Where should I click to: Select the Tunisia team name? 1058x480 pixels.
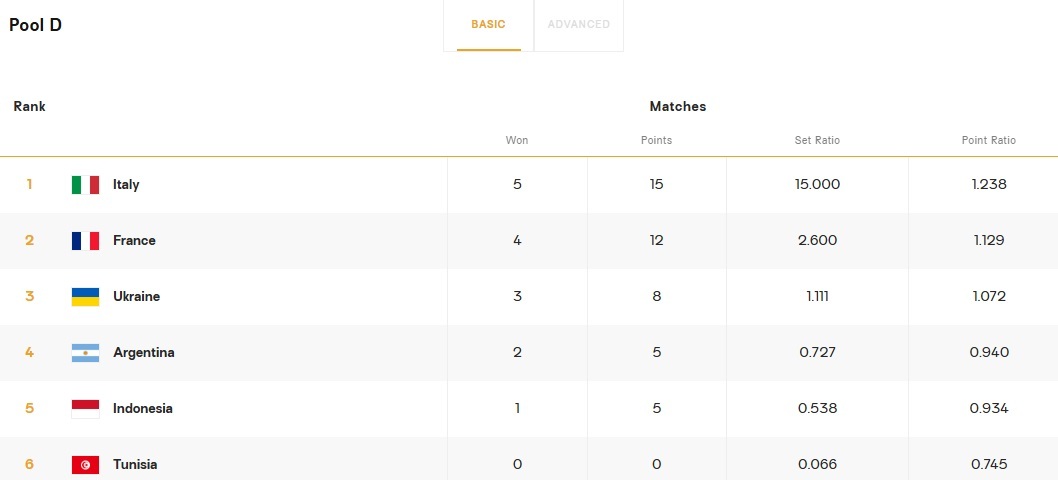coord(135,465)
